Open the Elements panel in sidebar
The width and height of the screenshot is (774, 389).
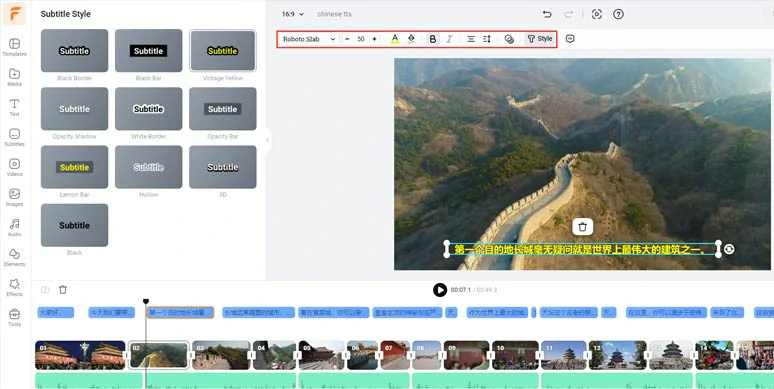coord(14,258)
